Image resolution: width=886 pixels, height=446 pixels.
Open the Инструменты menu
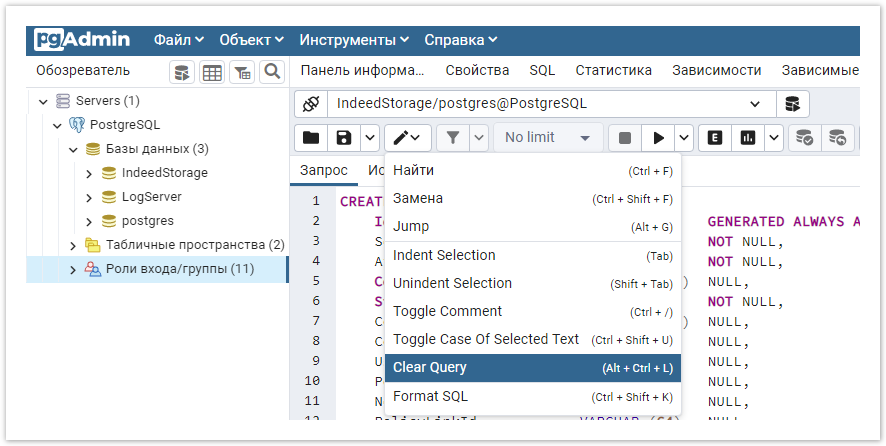coord(354,40)
